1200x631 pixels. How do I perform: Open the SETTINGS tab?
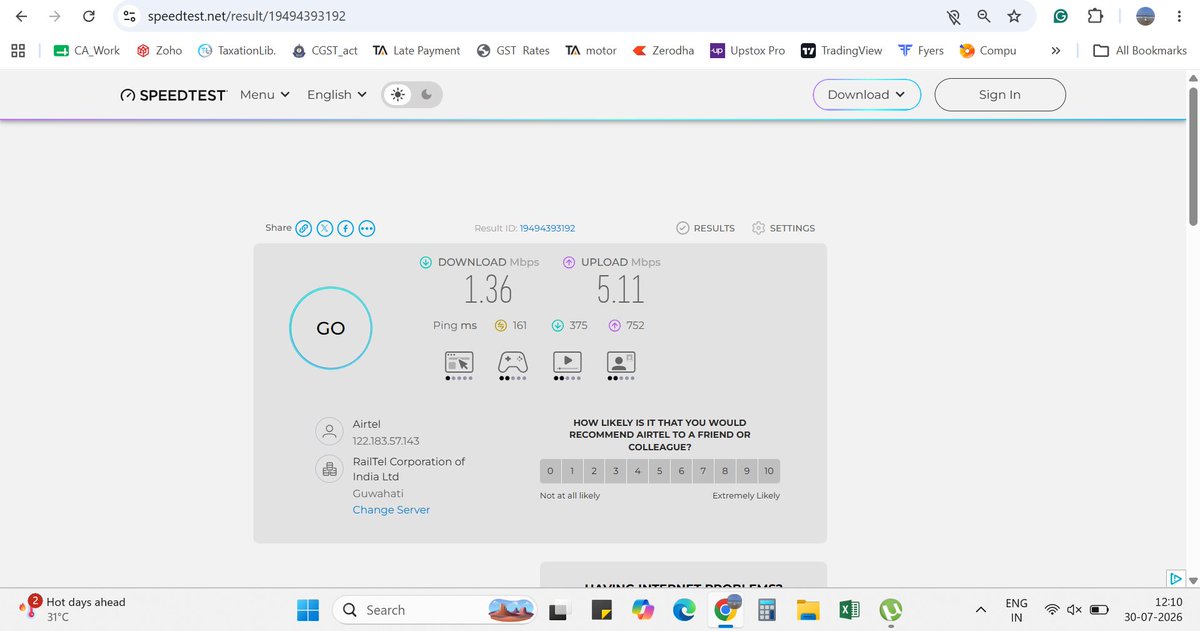pos(783,228)
